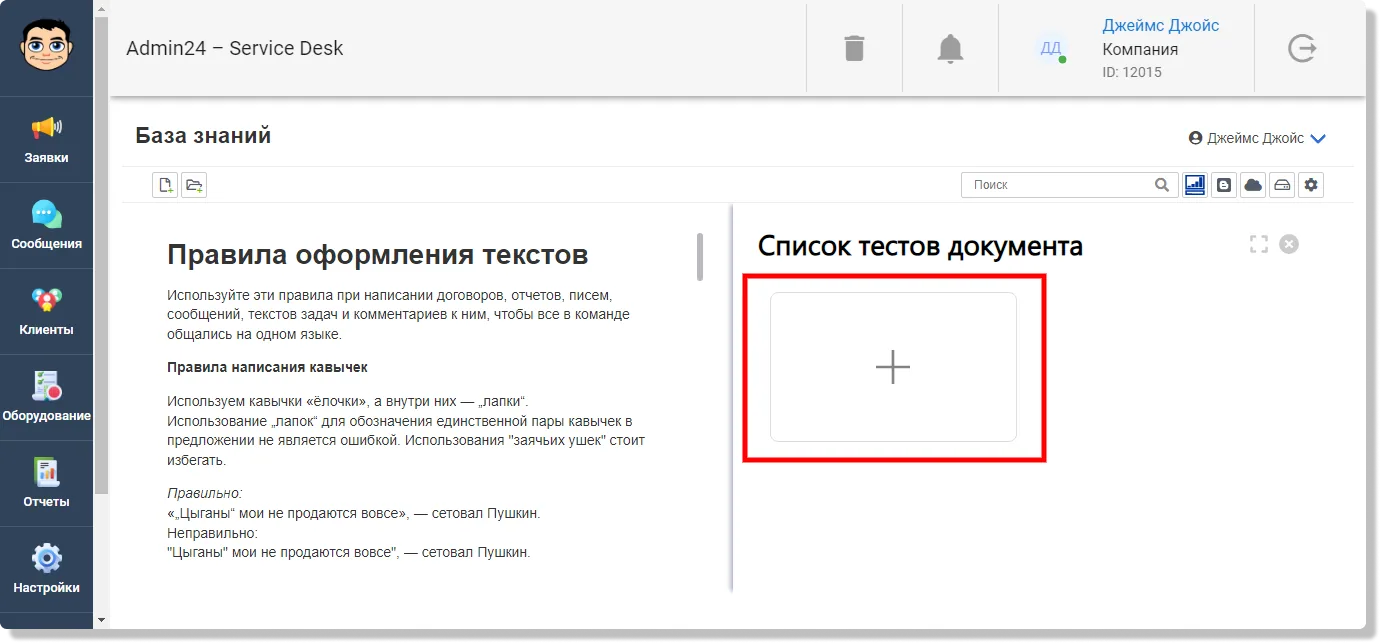
Task: Open the Оборудование section
Action: pyautogui.click(x=46, y=398)
